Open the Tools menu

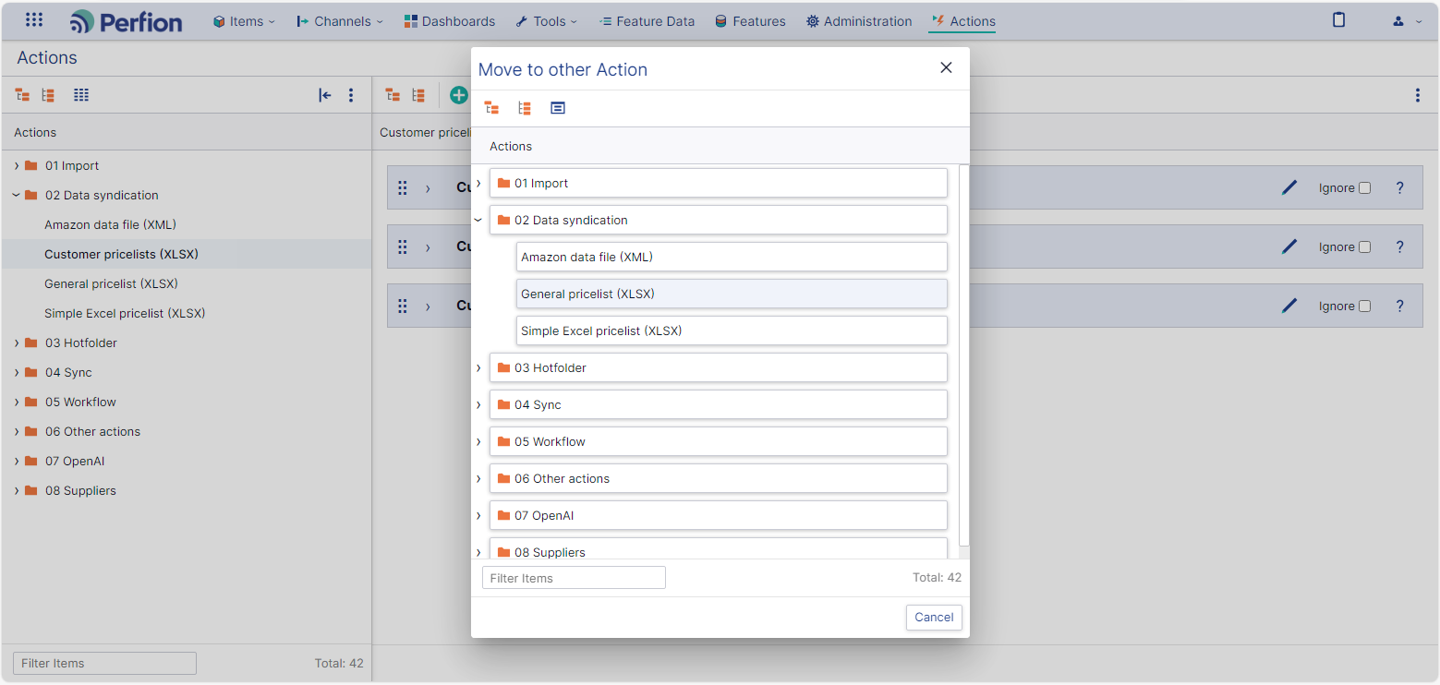click(547, 21)
